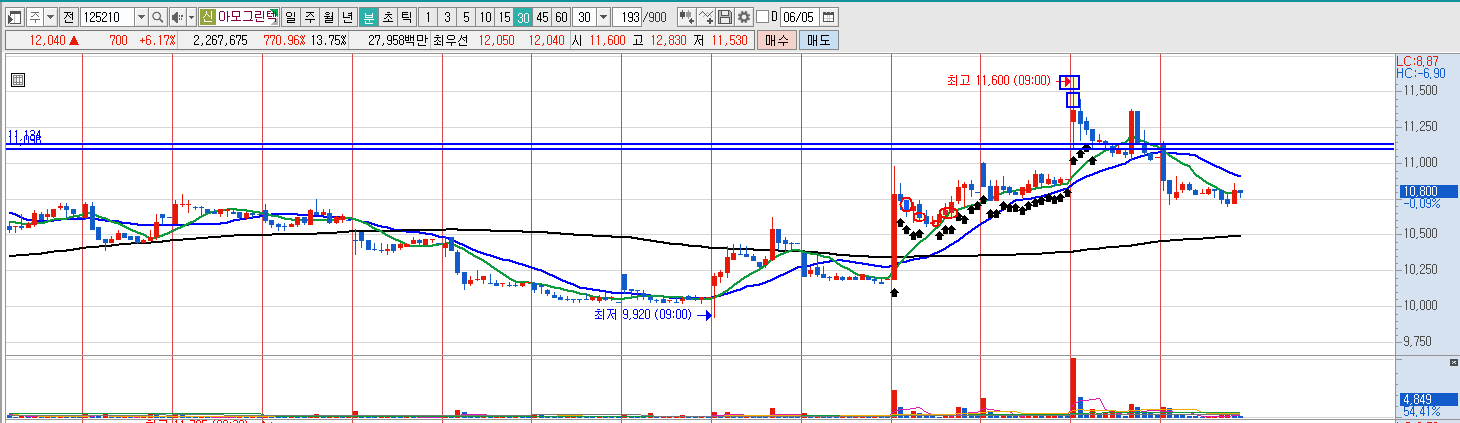Screen dimensions: 1460x423
Task: Set interval to 3 minutes
Action: (x=447, y=17)
